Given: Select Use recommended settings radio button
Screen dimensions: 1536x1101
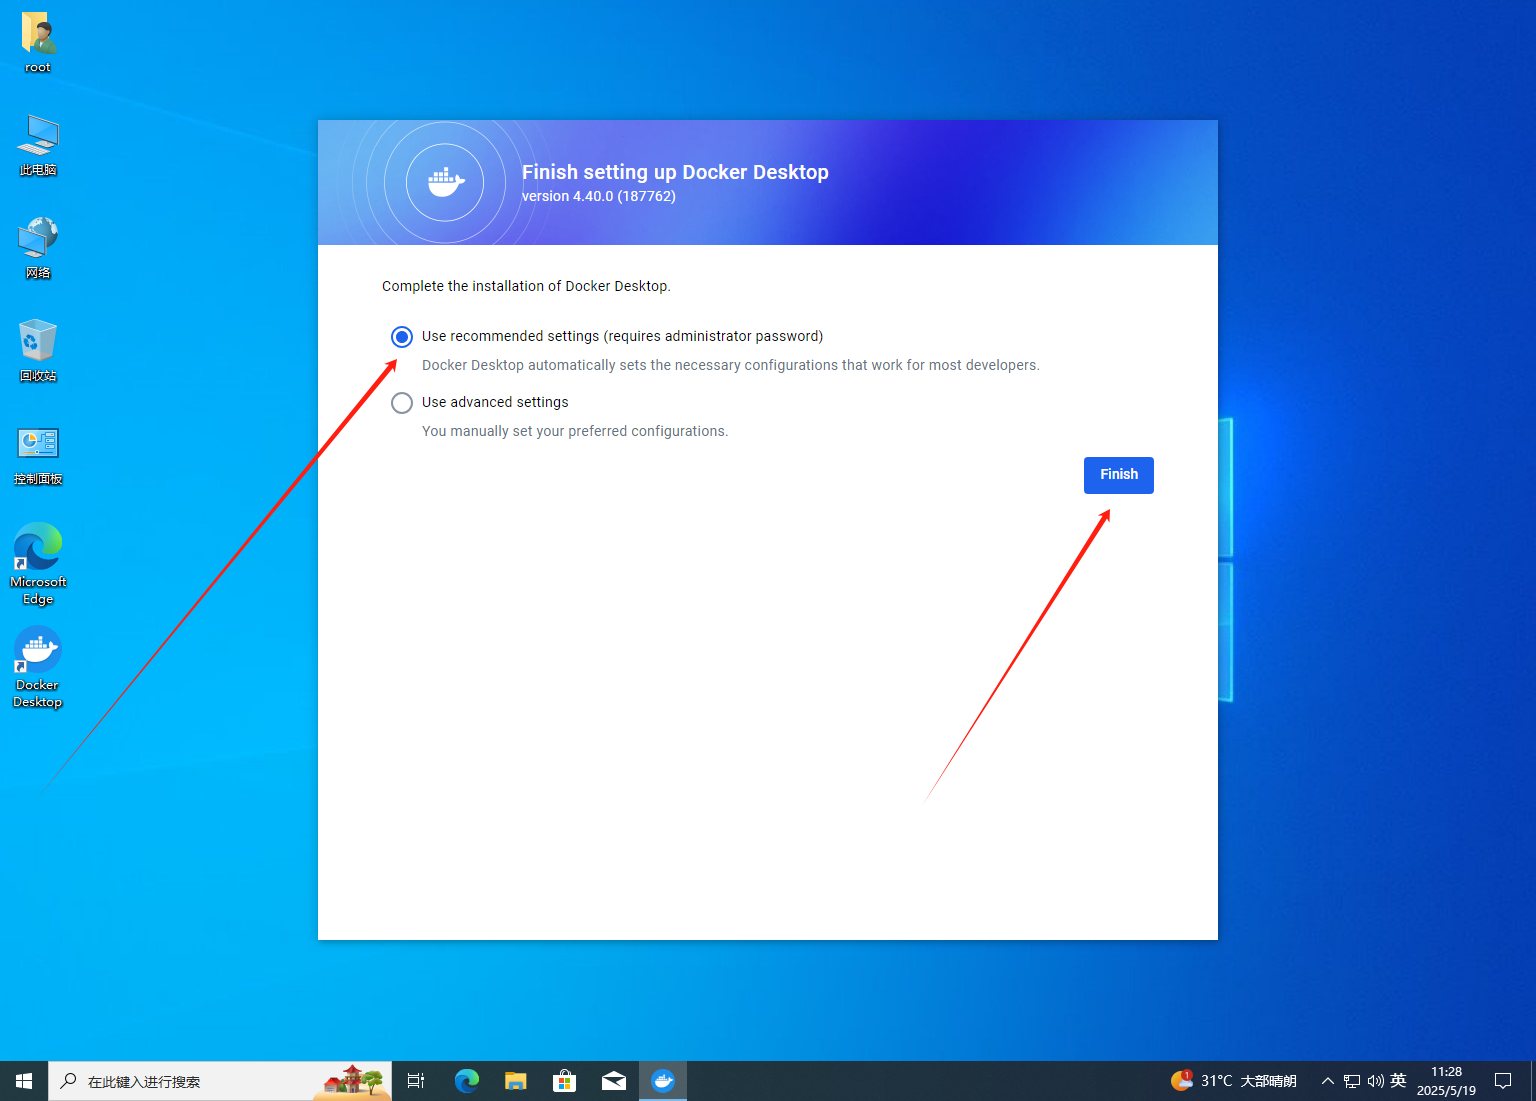Looking at the screenshot, I should 402,337.
